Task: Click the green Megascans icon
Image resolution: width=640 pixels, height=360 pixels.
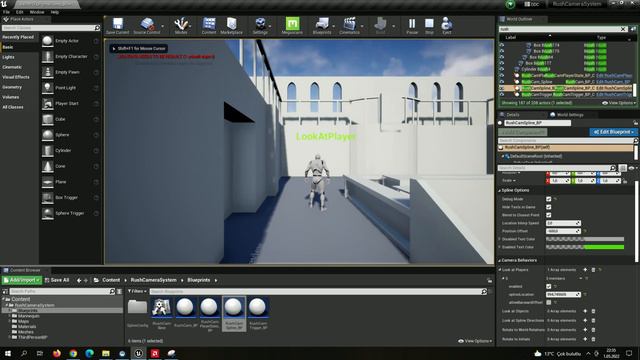Action: [x=292, y=26]
